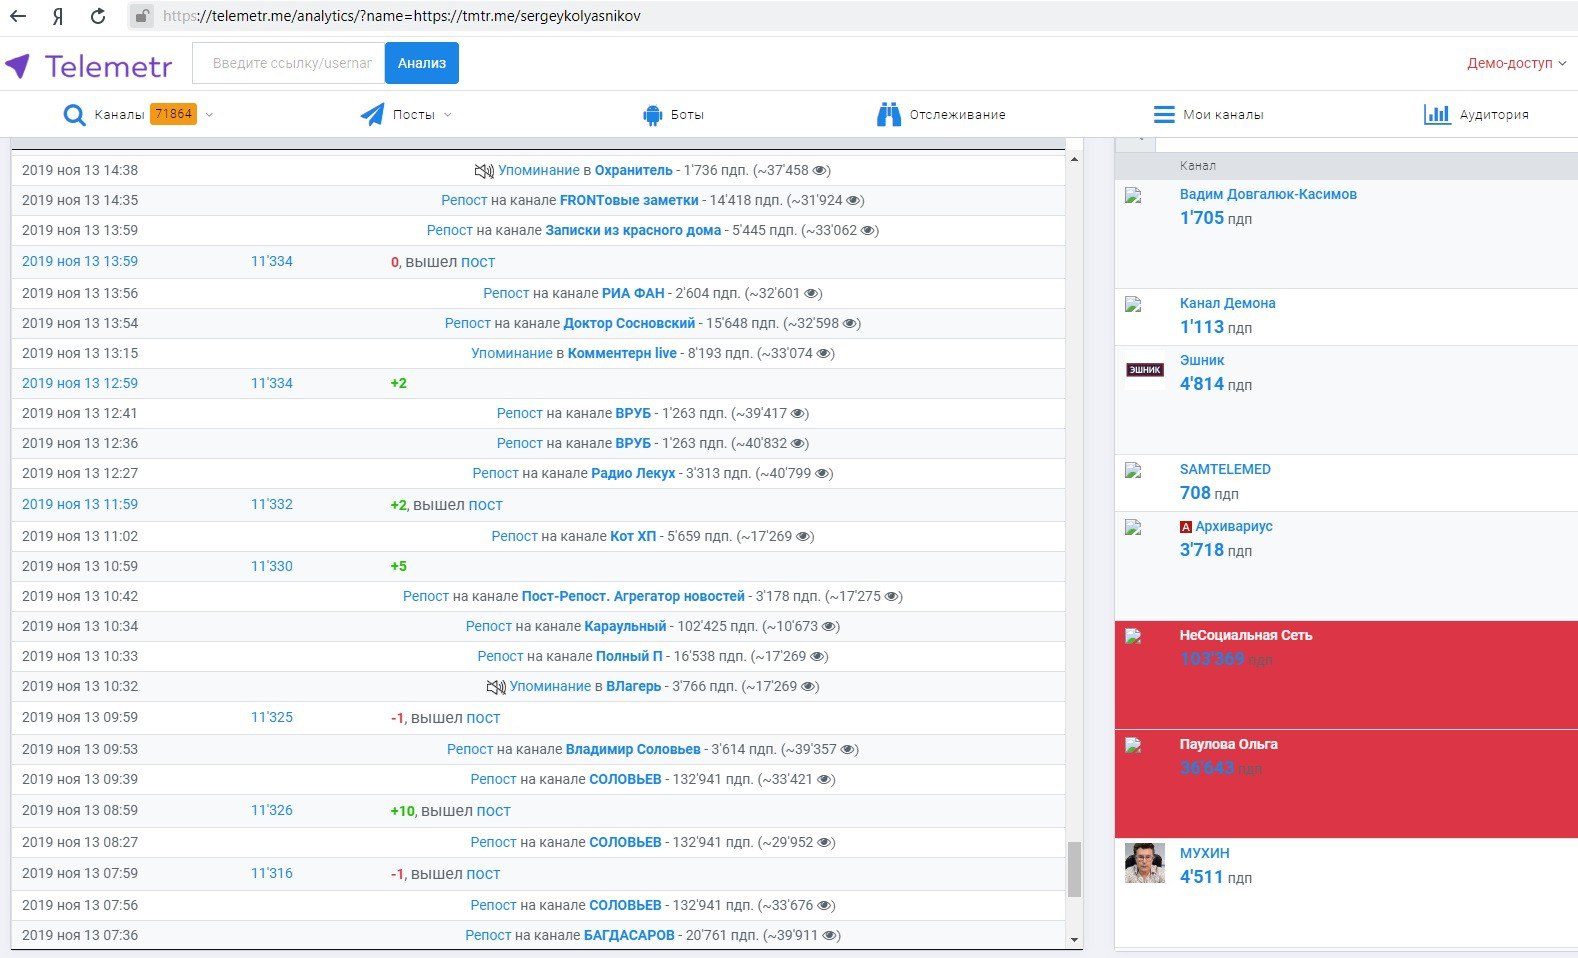The width and height of the screenshot is (1578, 958).
Task: Open Паулова Ольга channel
Action: (x=1228, y=745)
